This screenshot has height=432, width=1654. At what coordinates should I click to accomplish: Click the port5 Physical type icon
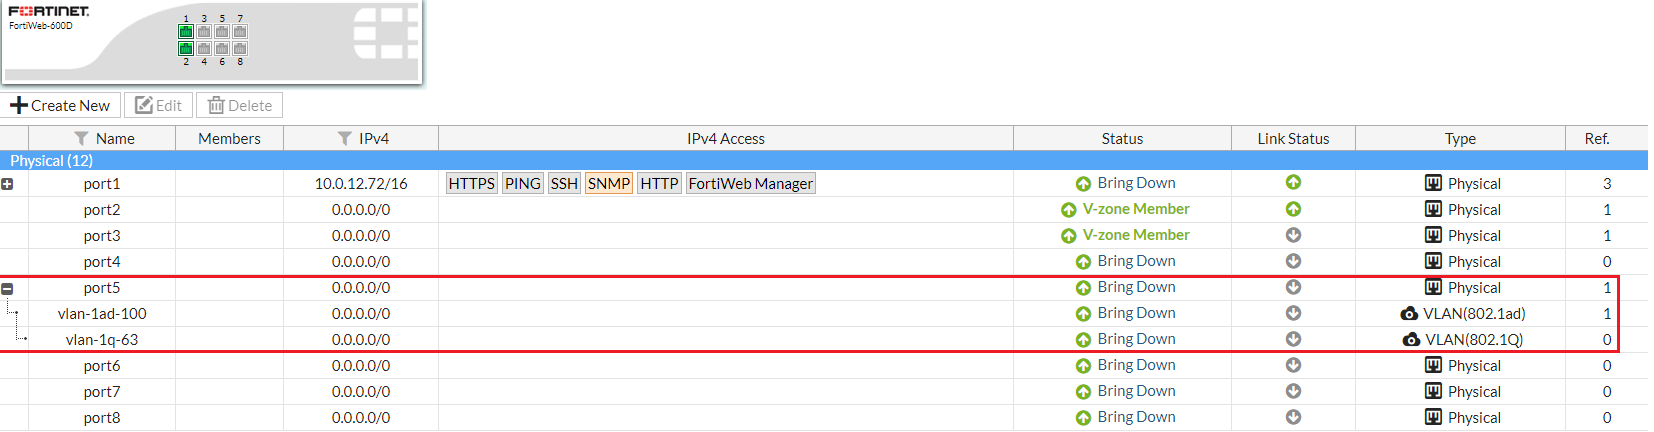(x=1433, y=288)
